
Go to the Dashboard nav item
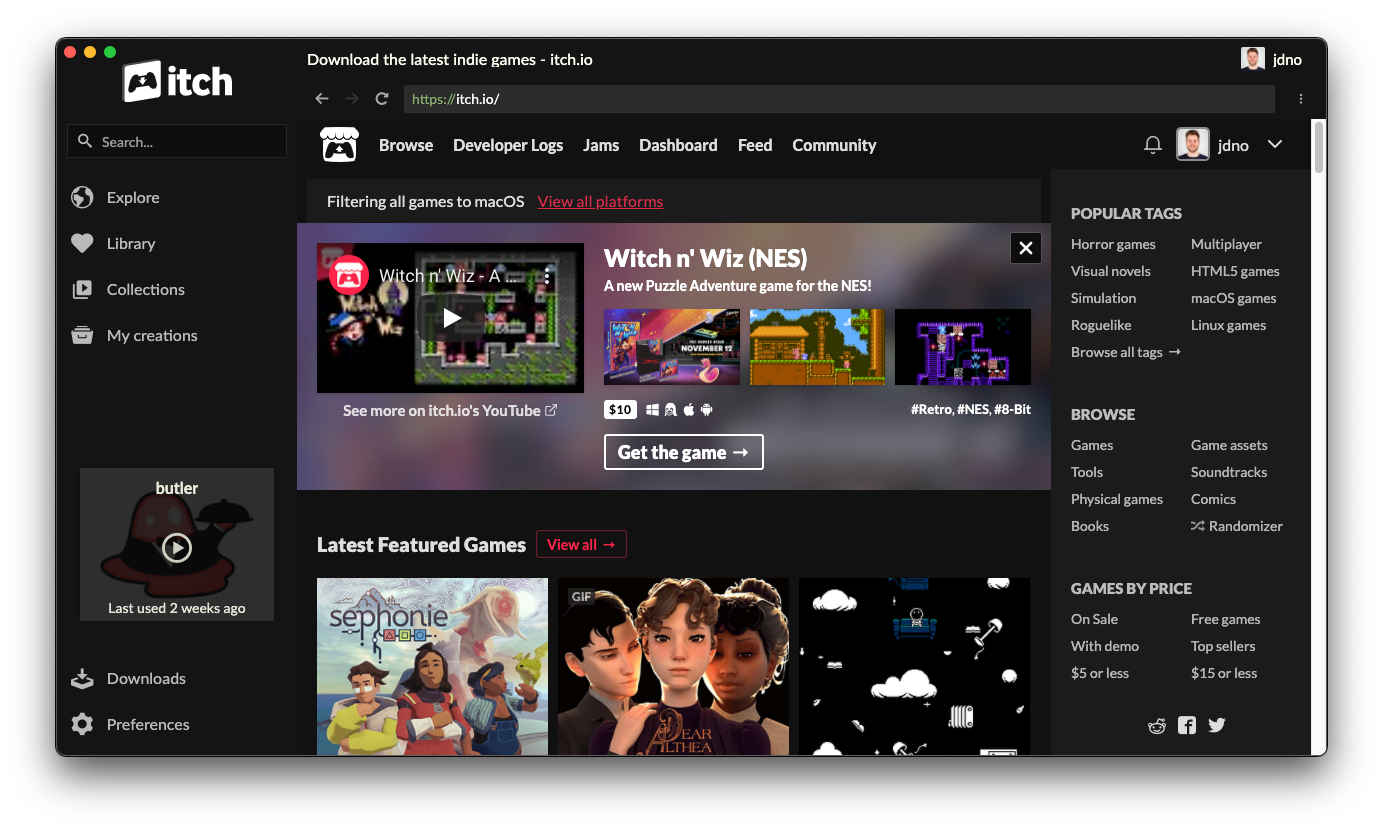point(678,145)
